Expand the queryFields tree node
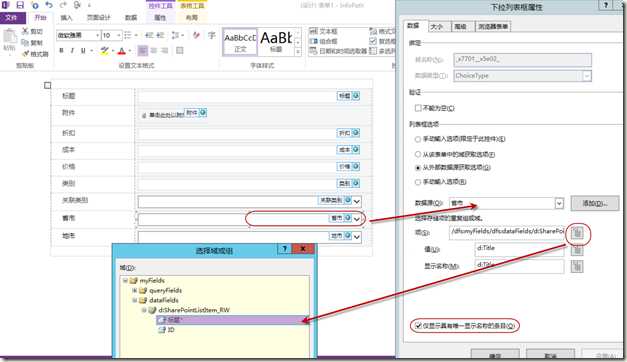 [x=135, y=290]
